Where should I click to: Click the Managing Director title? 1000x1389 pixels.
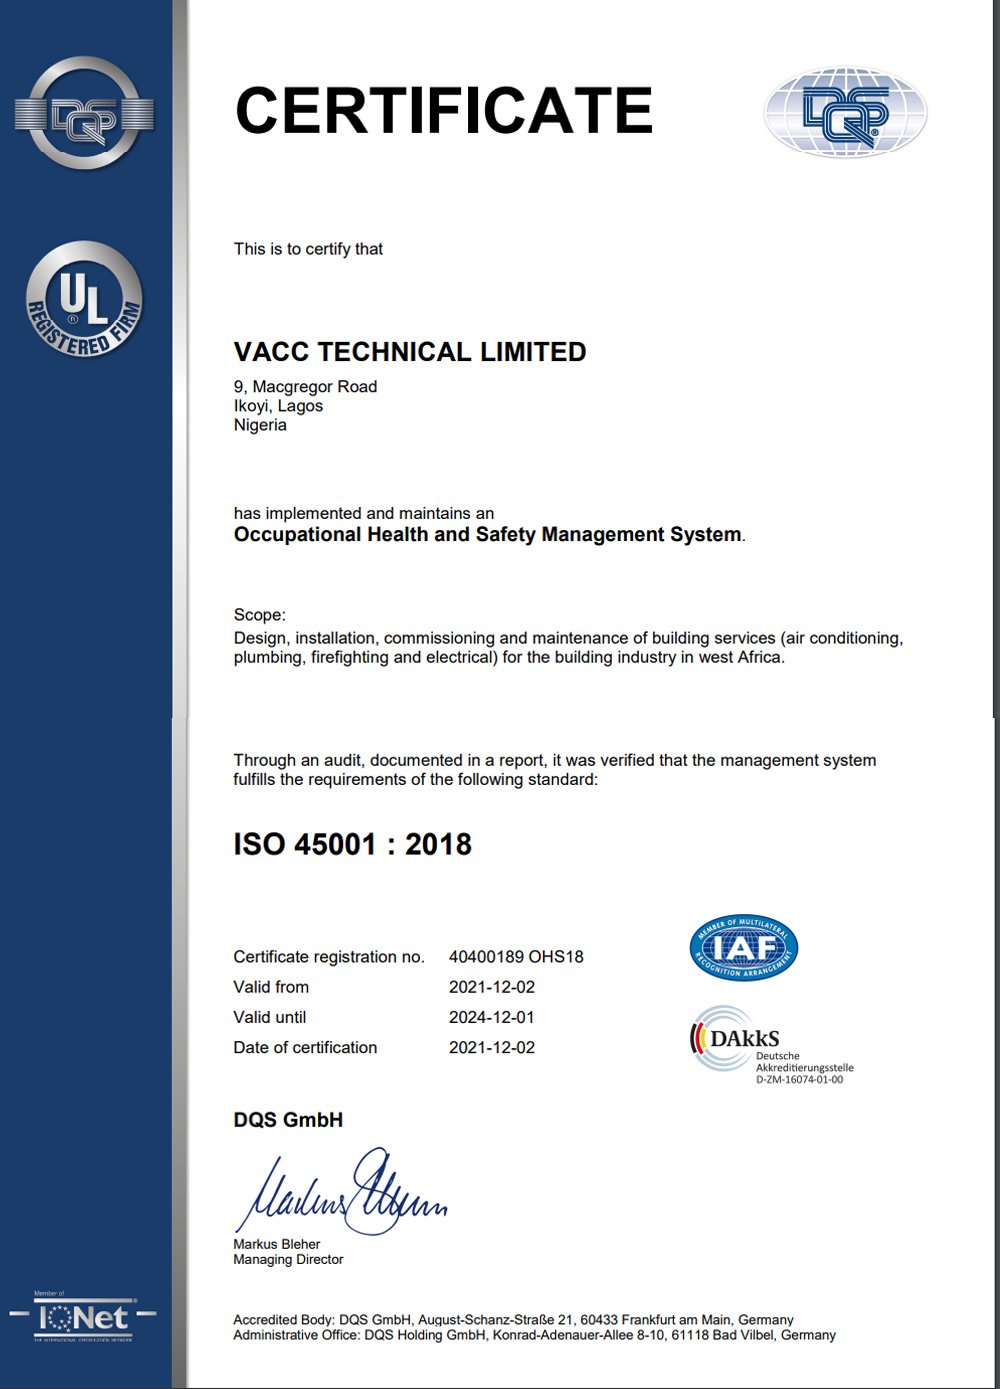point(288,1260)
